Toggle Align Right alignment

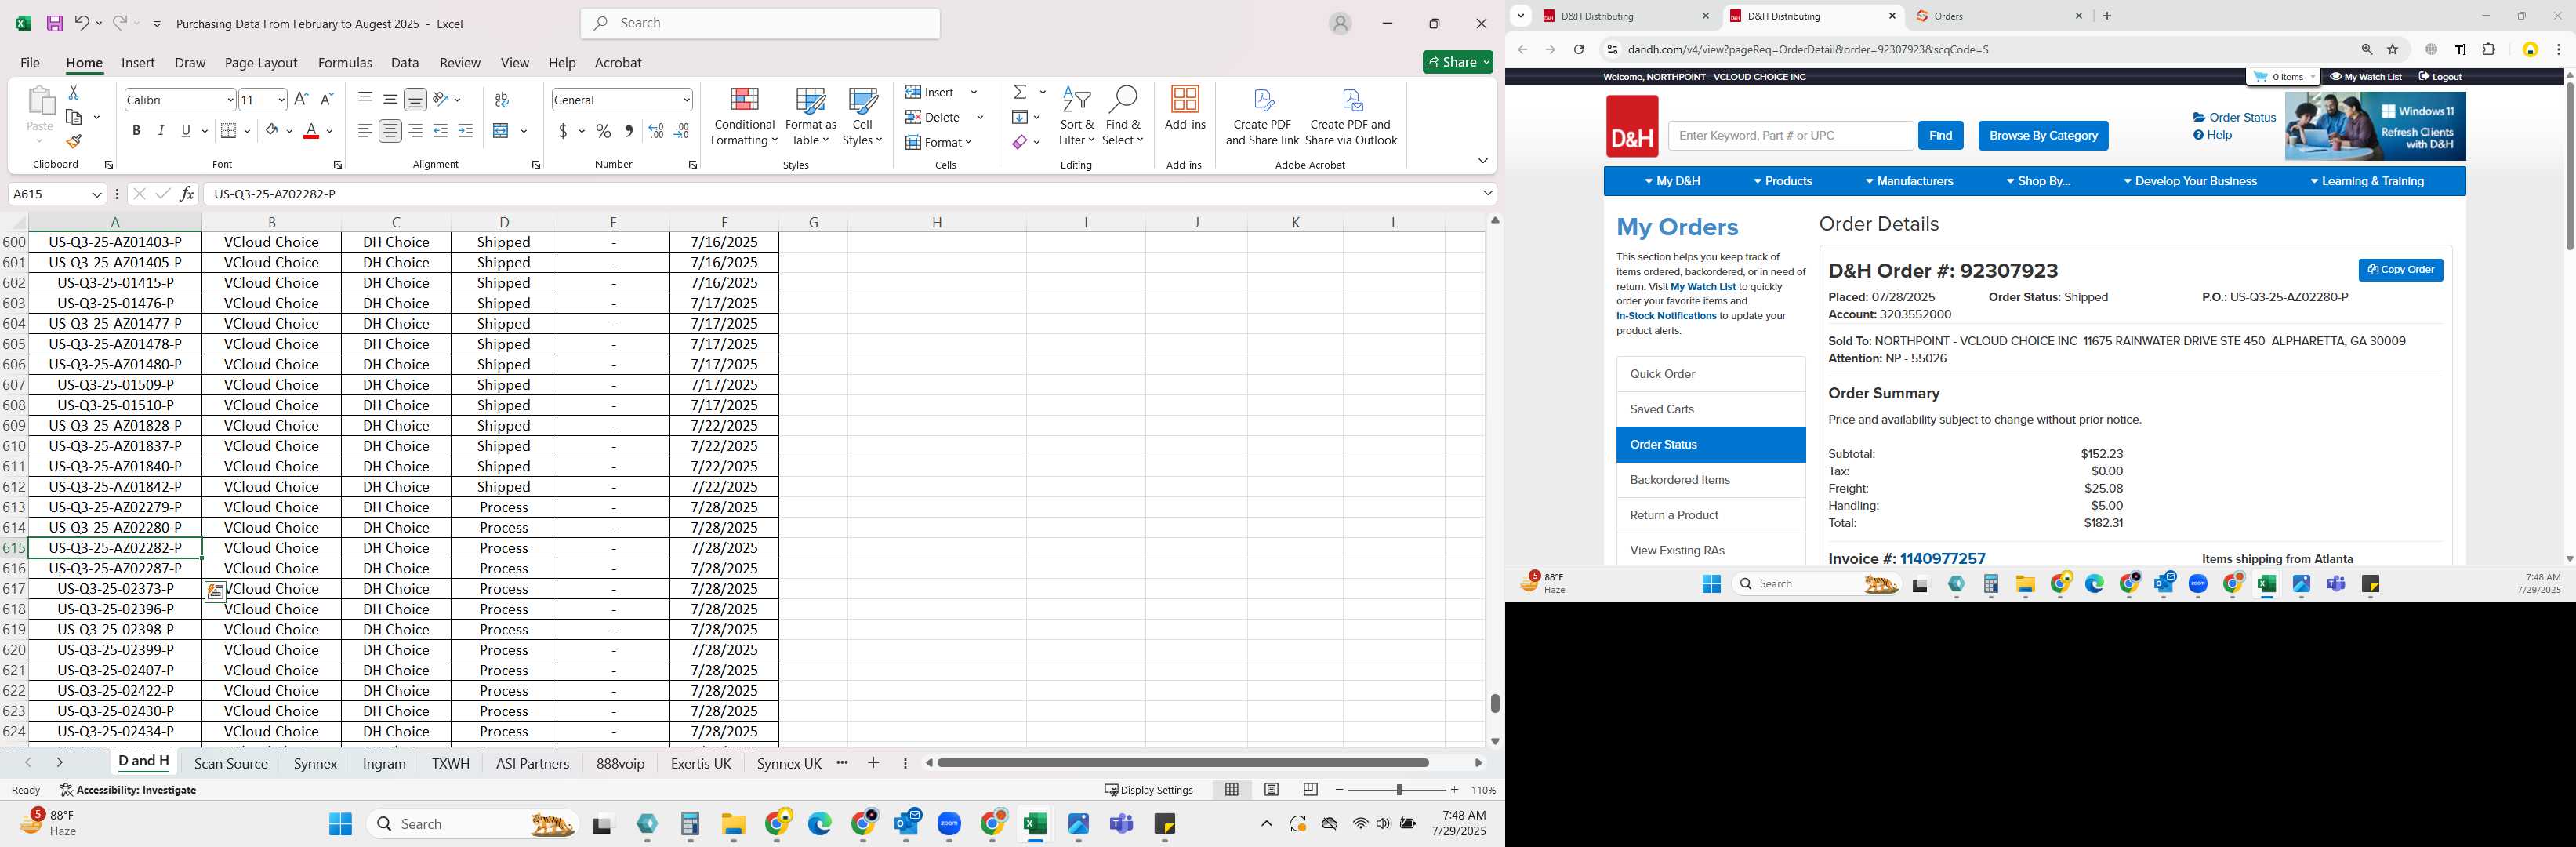(x=415, y=131)
